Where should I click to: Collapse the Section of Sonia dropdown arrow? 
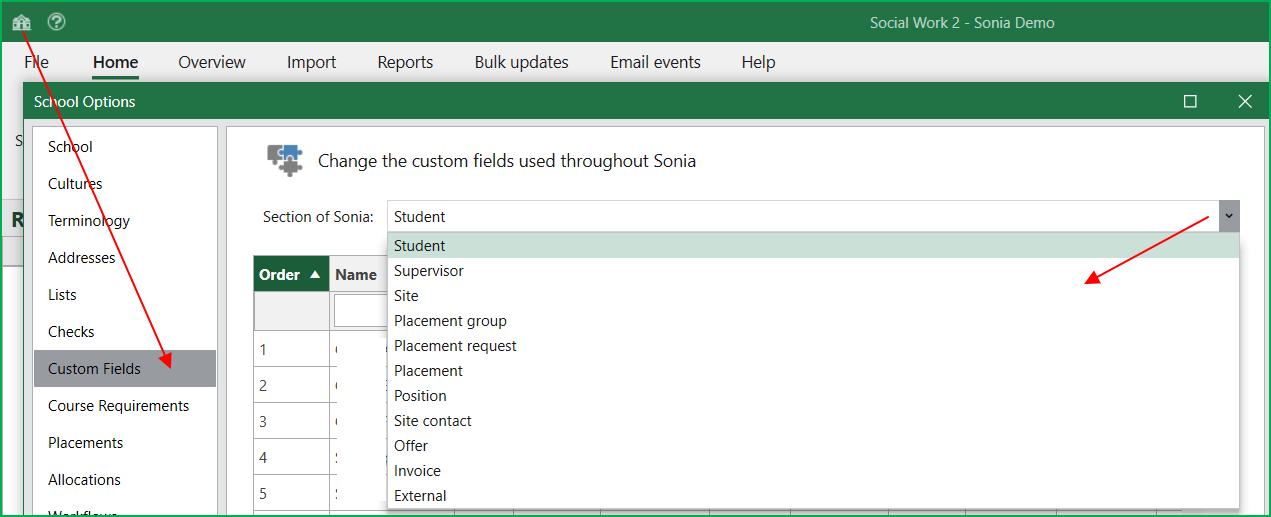(x=1229, y=216)
